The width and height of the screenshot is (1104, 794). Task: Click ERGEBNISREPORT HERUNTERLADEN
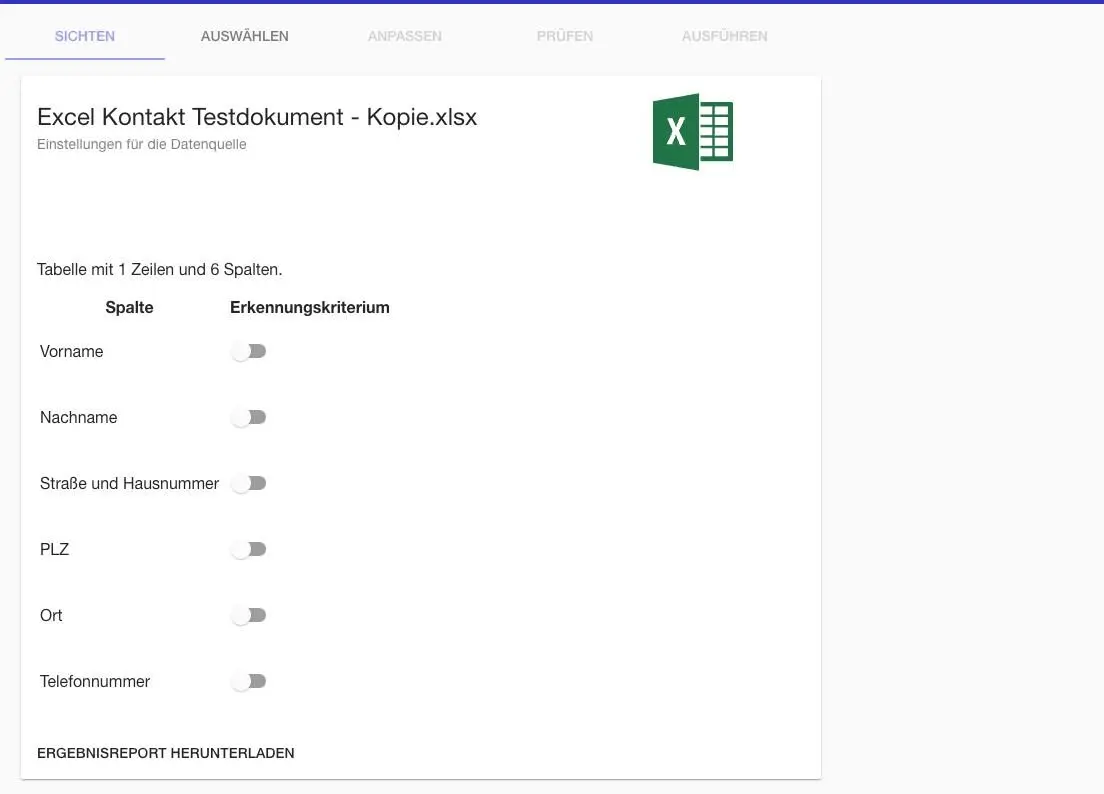coord(165,753)
